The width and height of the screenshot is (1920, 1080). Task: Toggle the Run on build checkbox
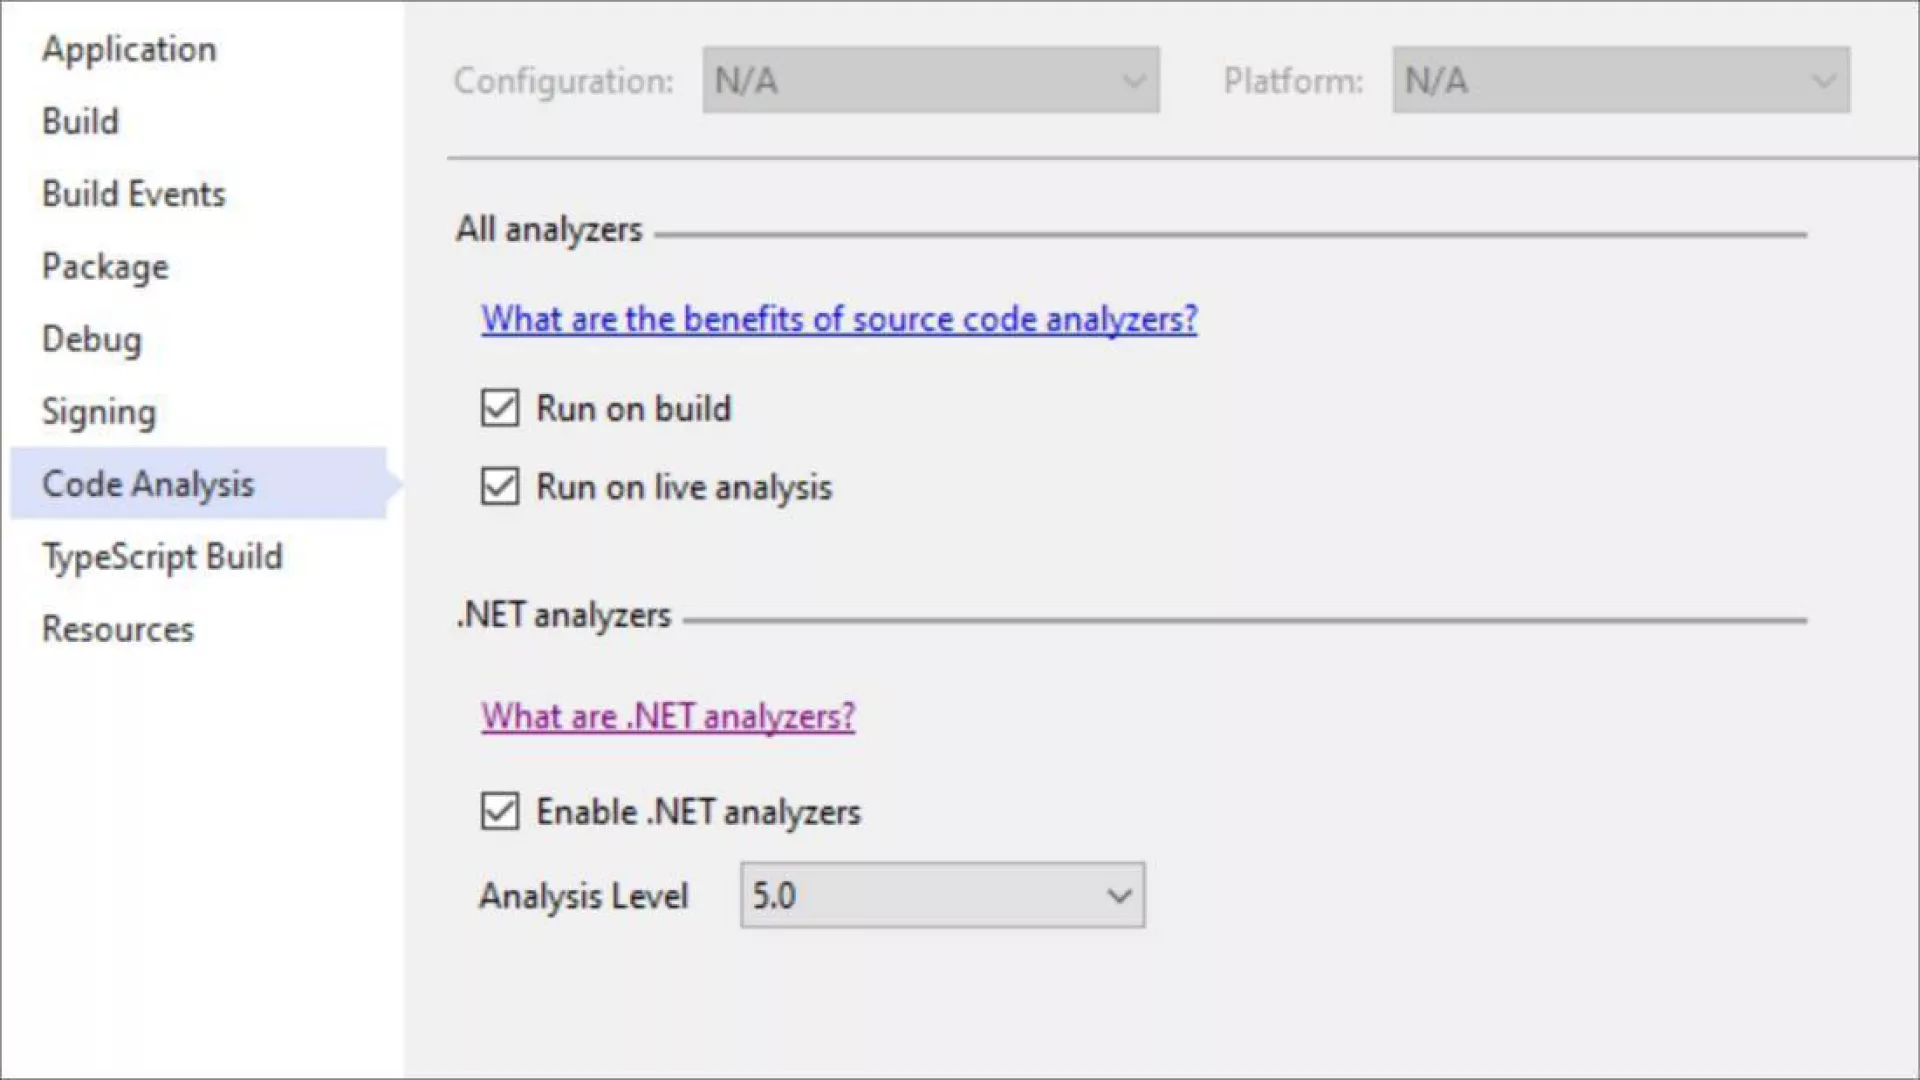pyautogui.click(x=500, y=408)
